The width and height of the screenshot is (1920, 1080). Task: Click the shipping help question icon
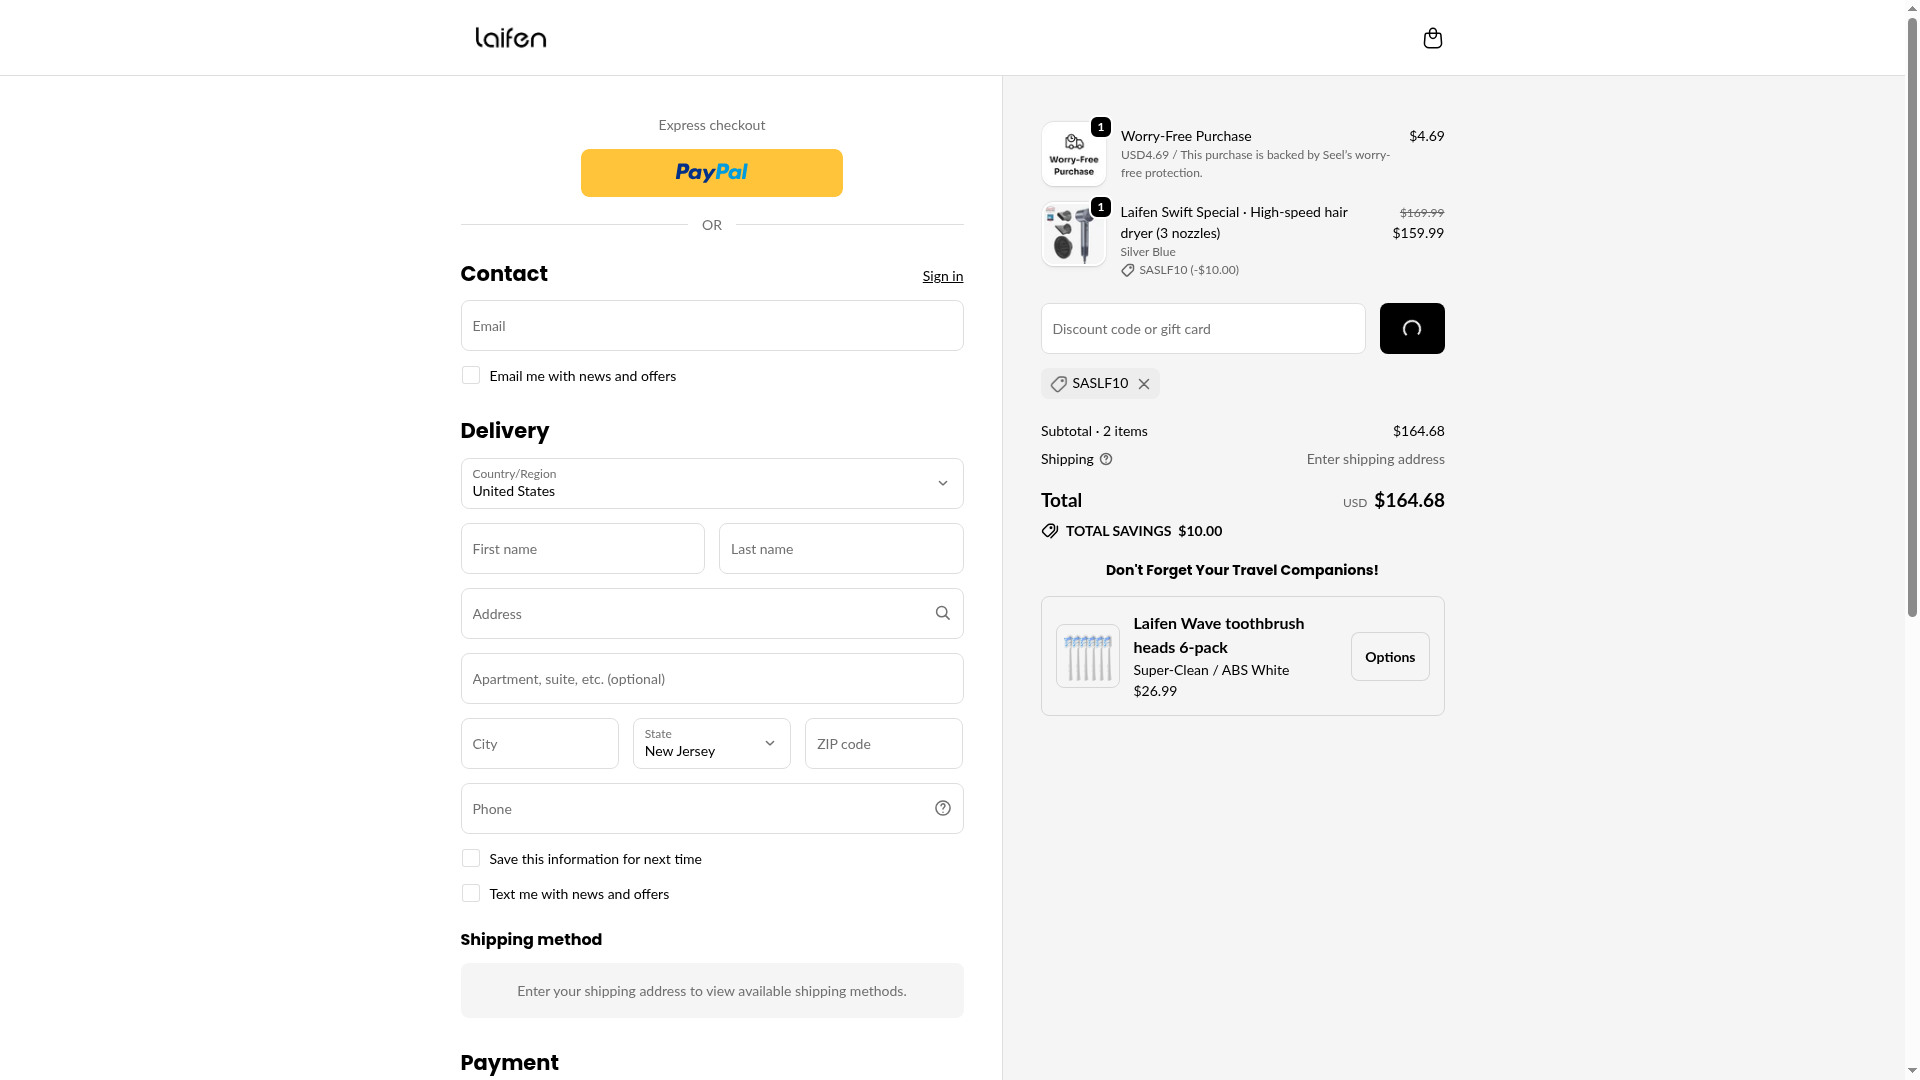coord(1106,459)
